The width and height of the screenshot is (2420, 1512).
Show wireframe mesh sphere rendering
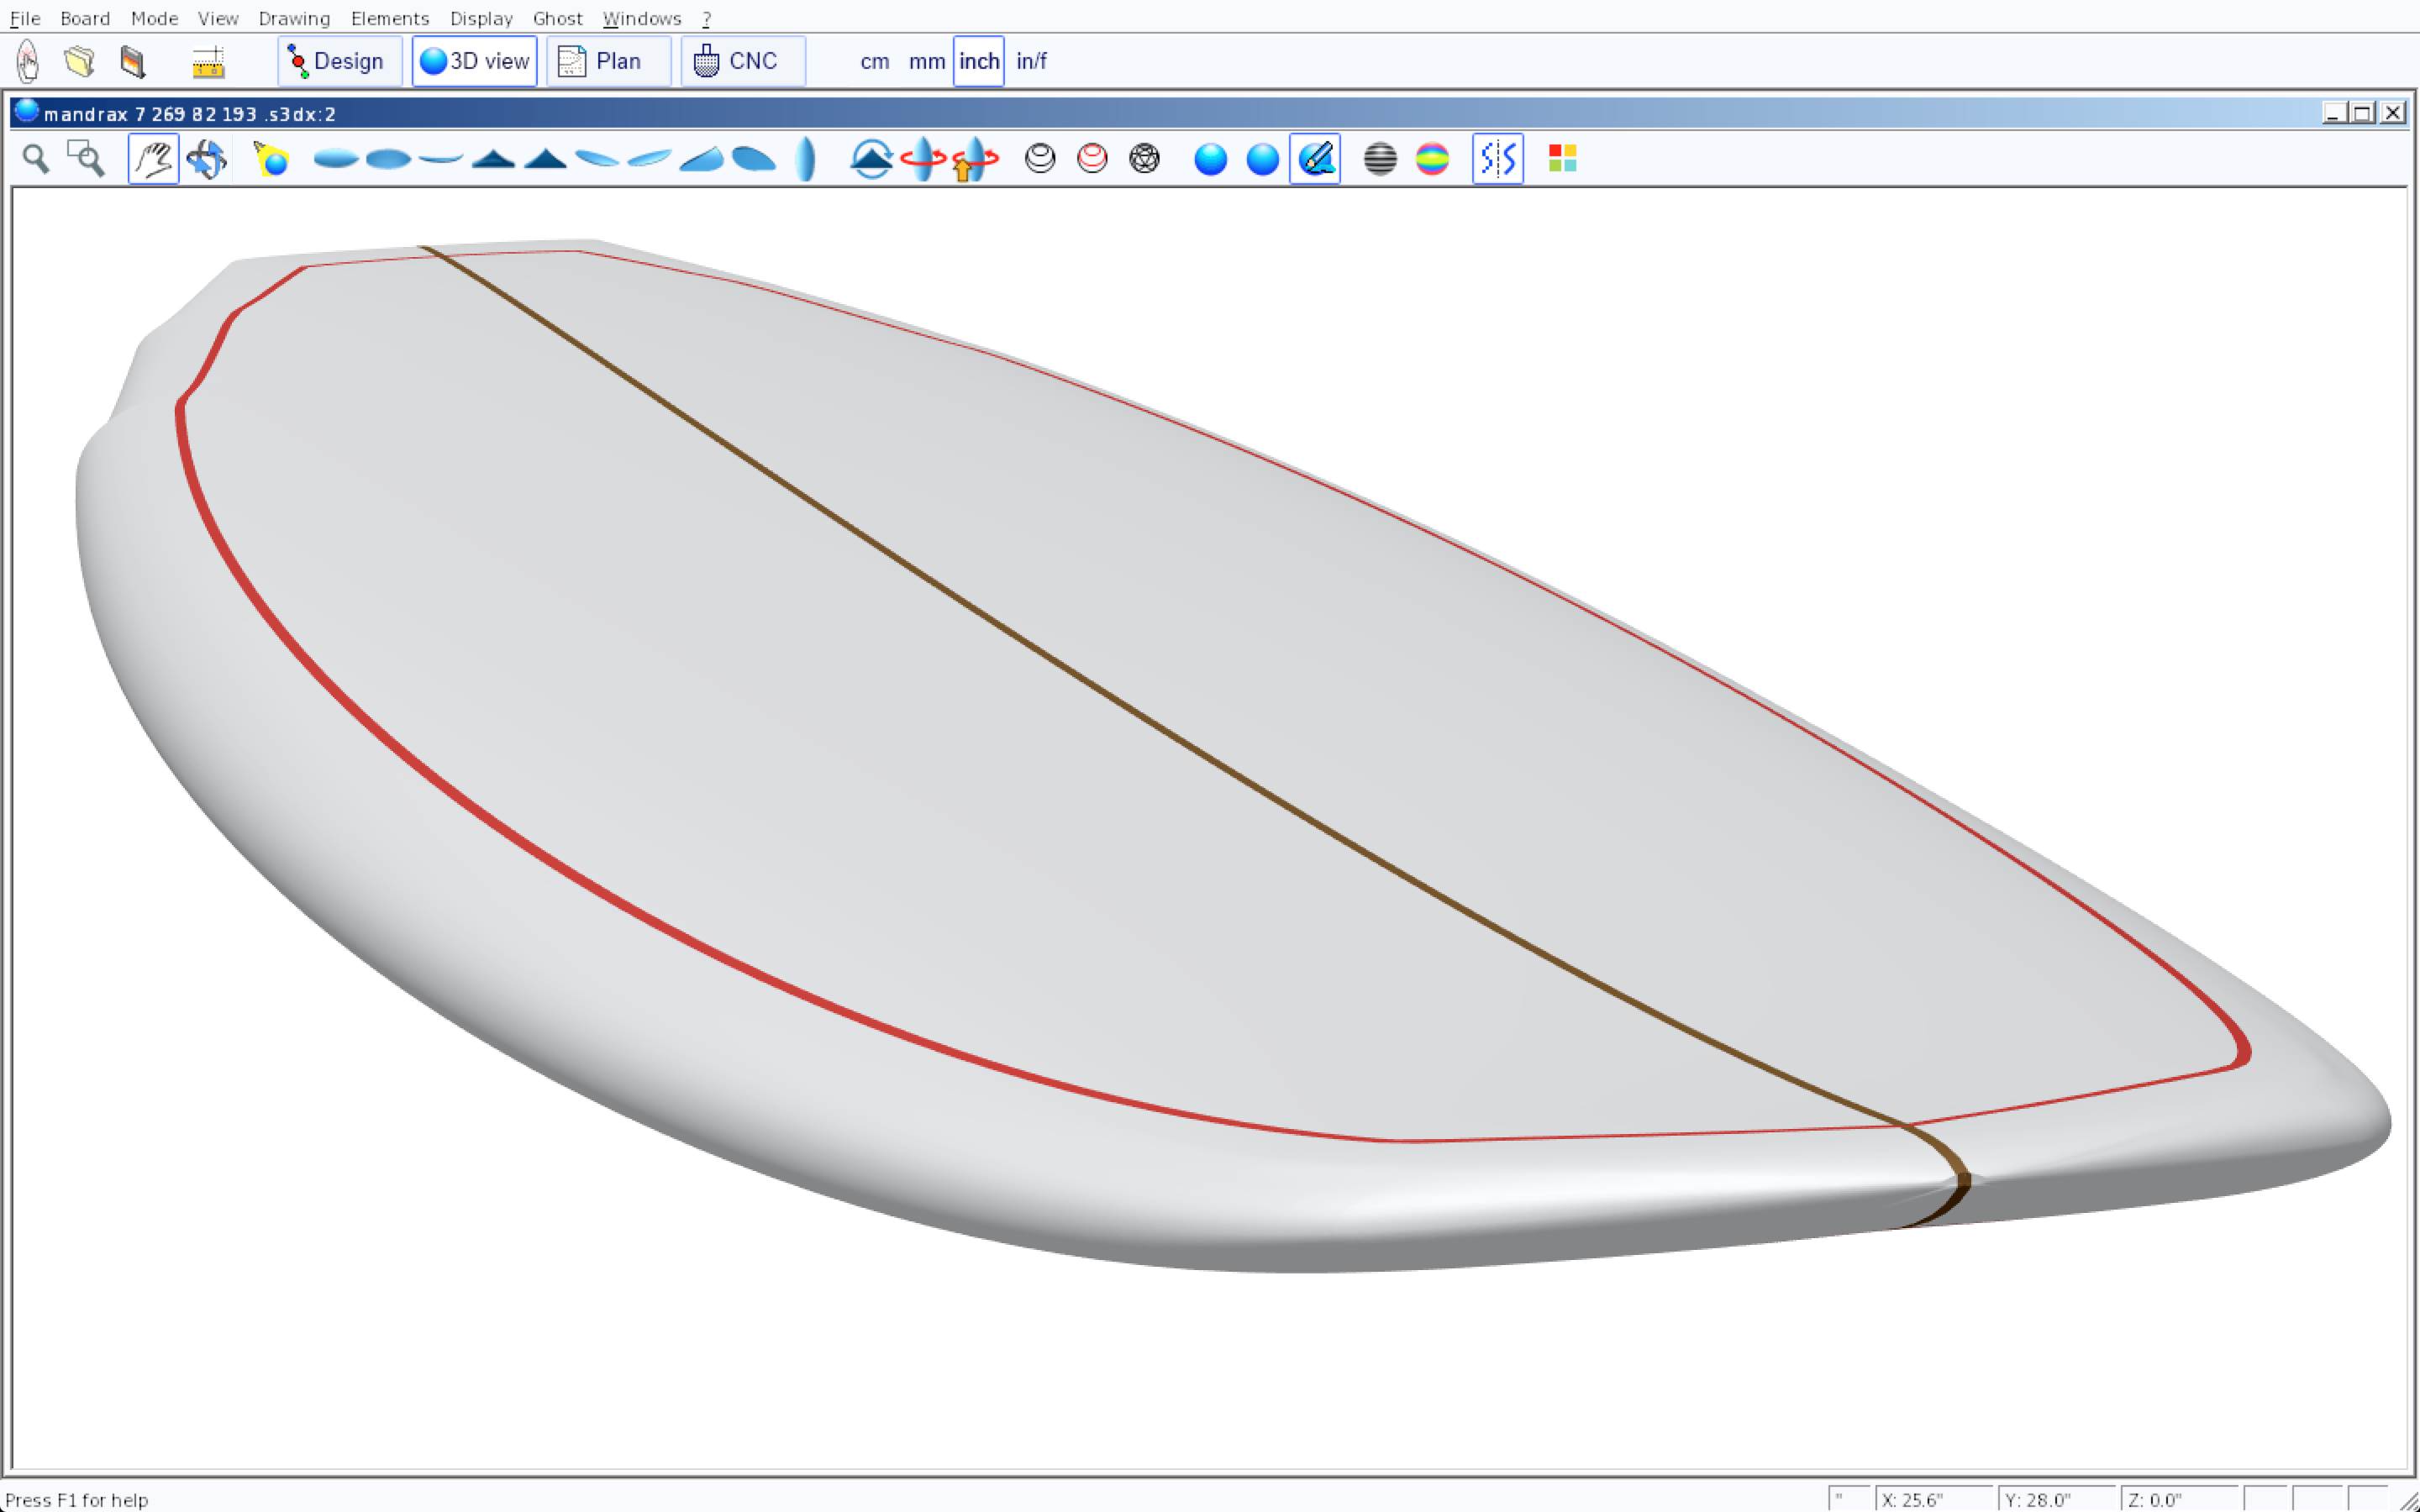click(1144, 159)
